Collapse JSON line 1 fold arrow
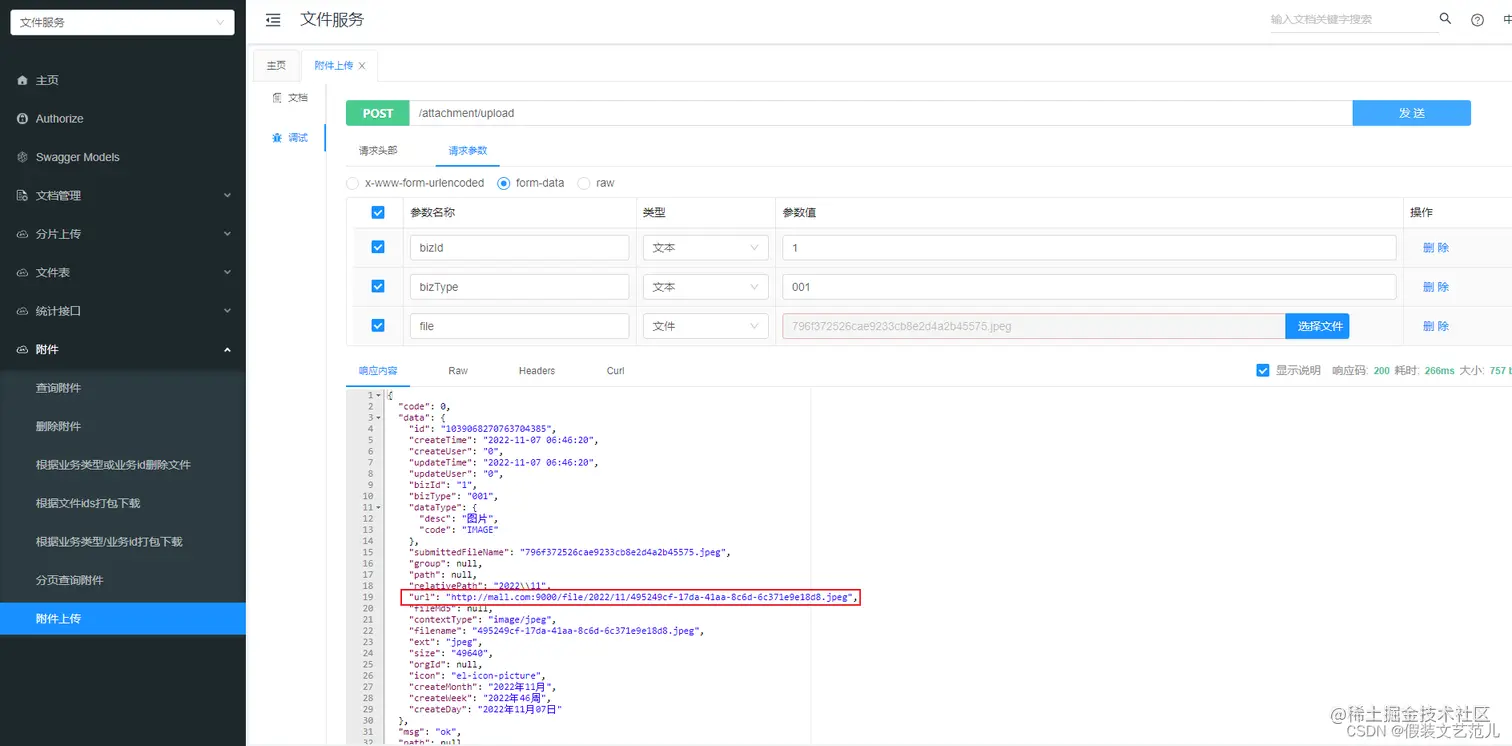 (378, 395)
